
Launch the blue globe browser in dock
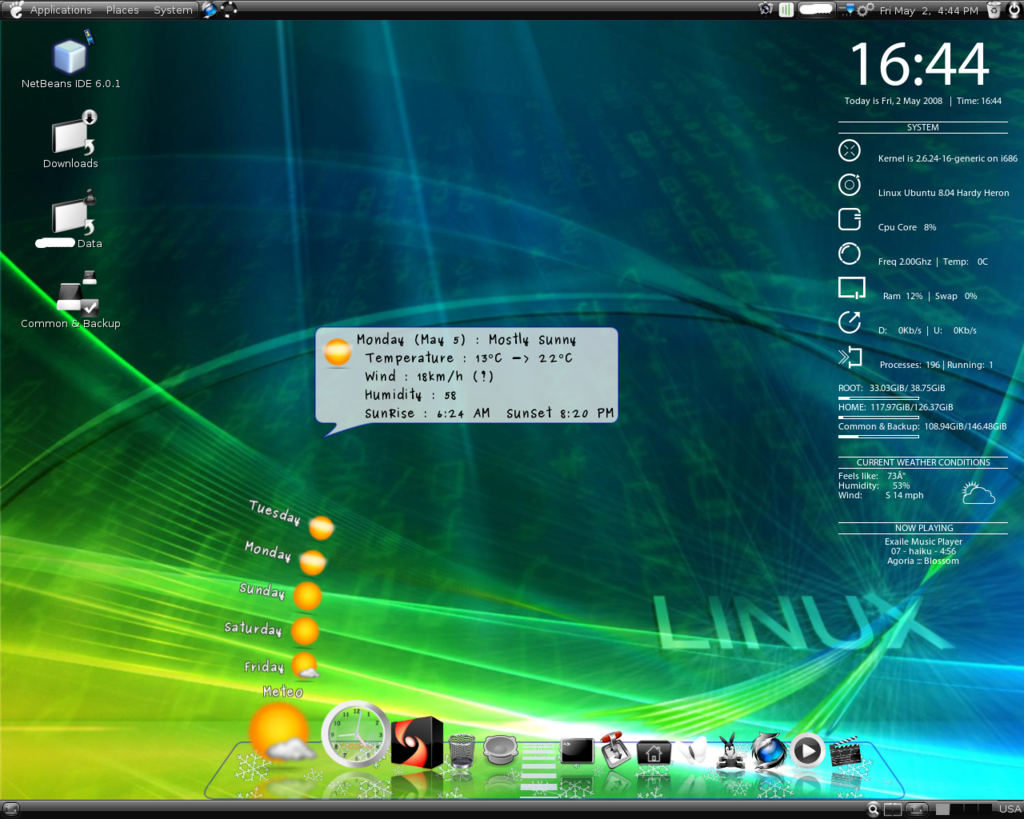click(768, 750)
